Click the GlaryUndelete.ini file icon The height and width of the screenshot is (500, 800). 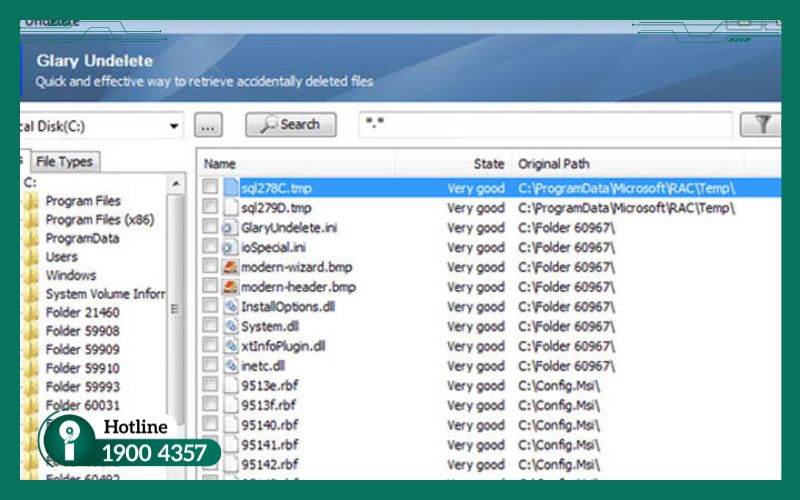231,228
